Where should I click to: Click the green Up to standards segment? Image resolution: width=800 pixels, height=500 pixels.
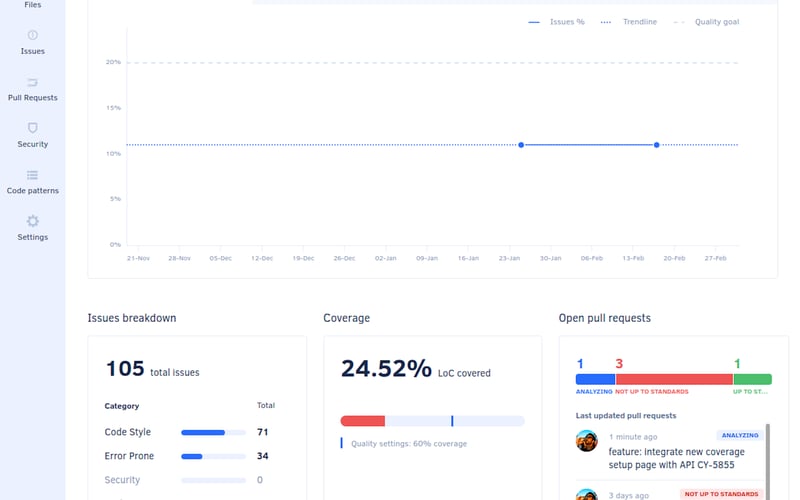point(753,379)
